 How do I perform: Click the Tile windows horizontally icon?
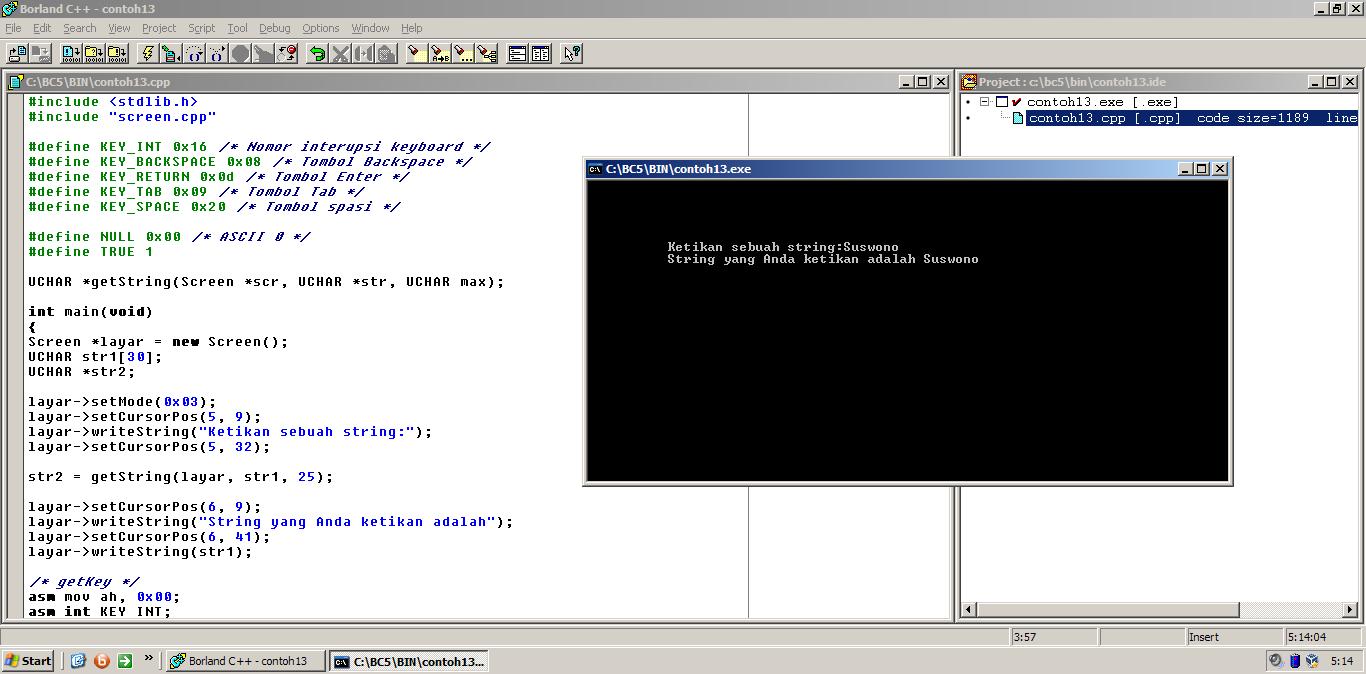pyautogui.click(x=517, y=53)
